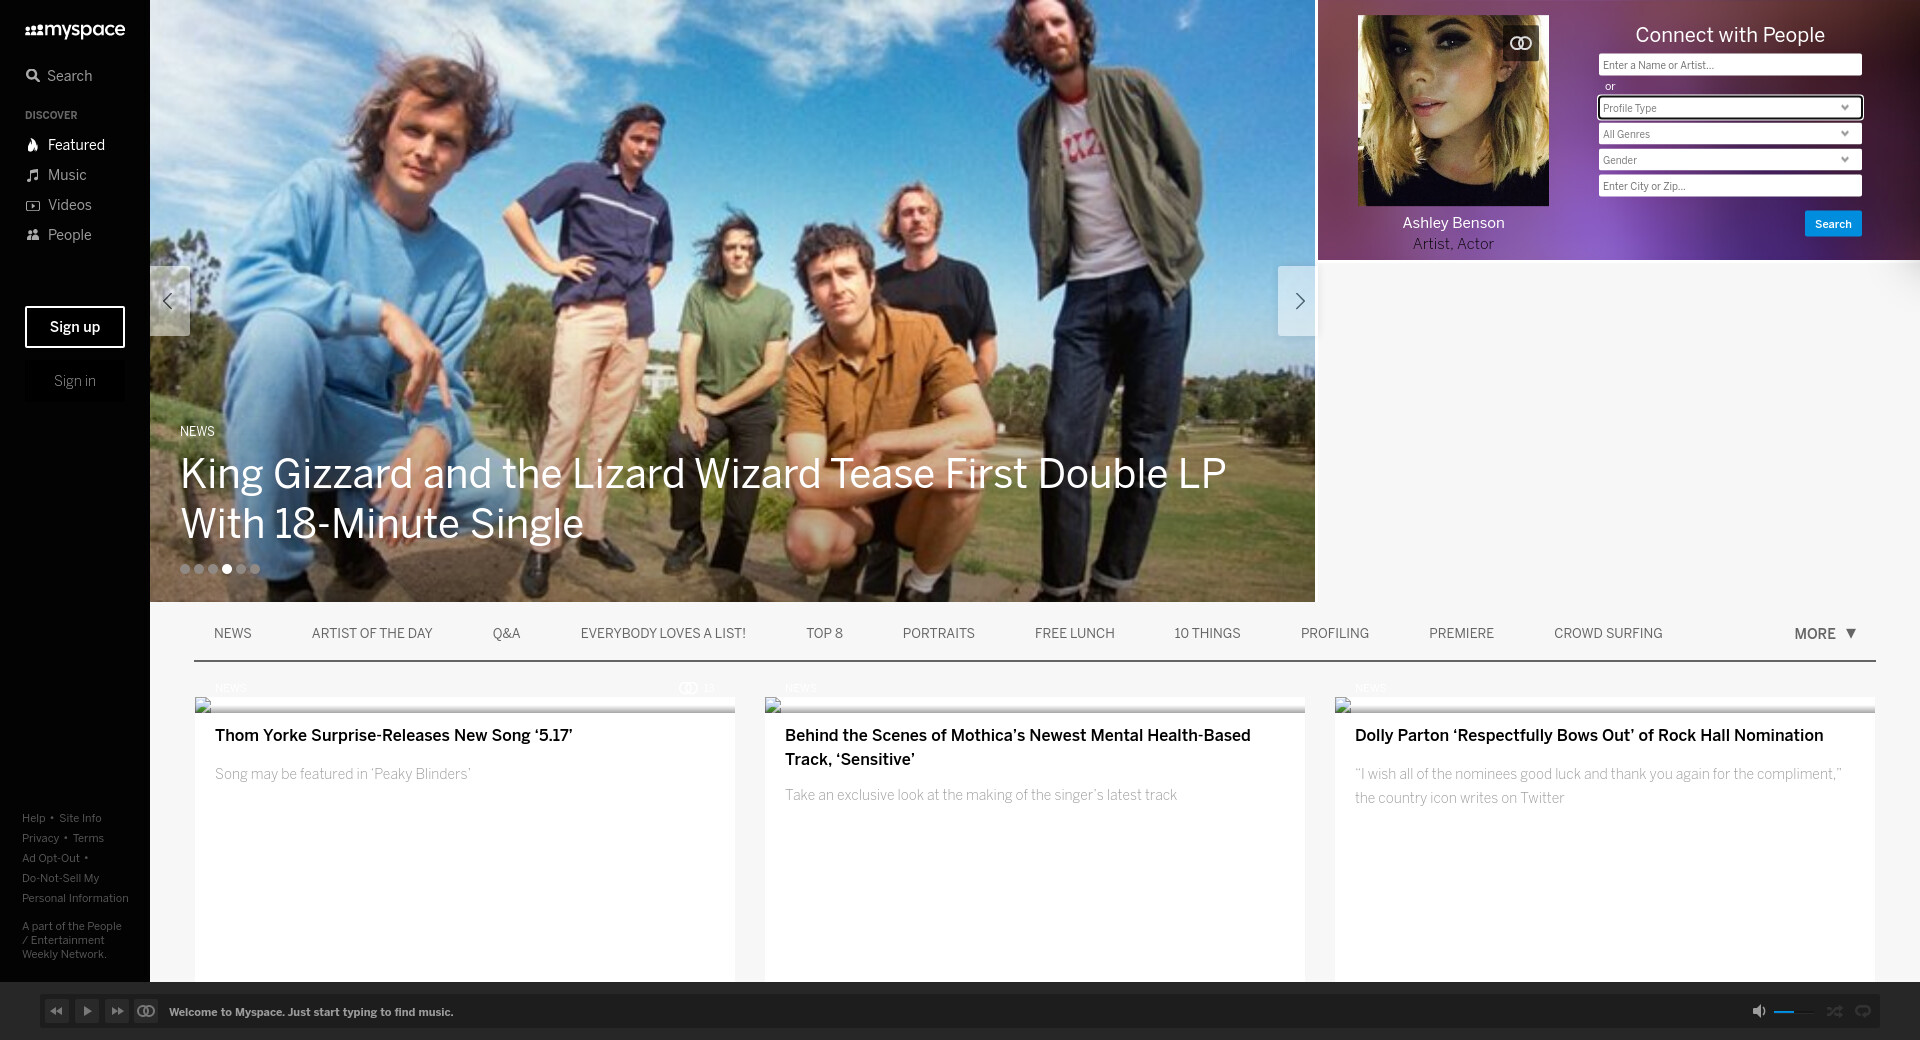The width and height of the screenshot is (1920, 1040).
Task: Click NEWS label above hero headline
Action: (x=197, y=432)
